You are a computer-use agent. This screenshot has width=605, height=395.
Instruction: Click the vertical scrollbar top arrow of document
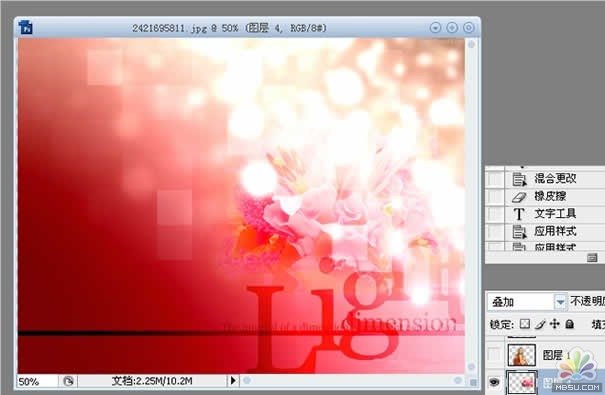pyautogui.click(x=471, y=45)
